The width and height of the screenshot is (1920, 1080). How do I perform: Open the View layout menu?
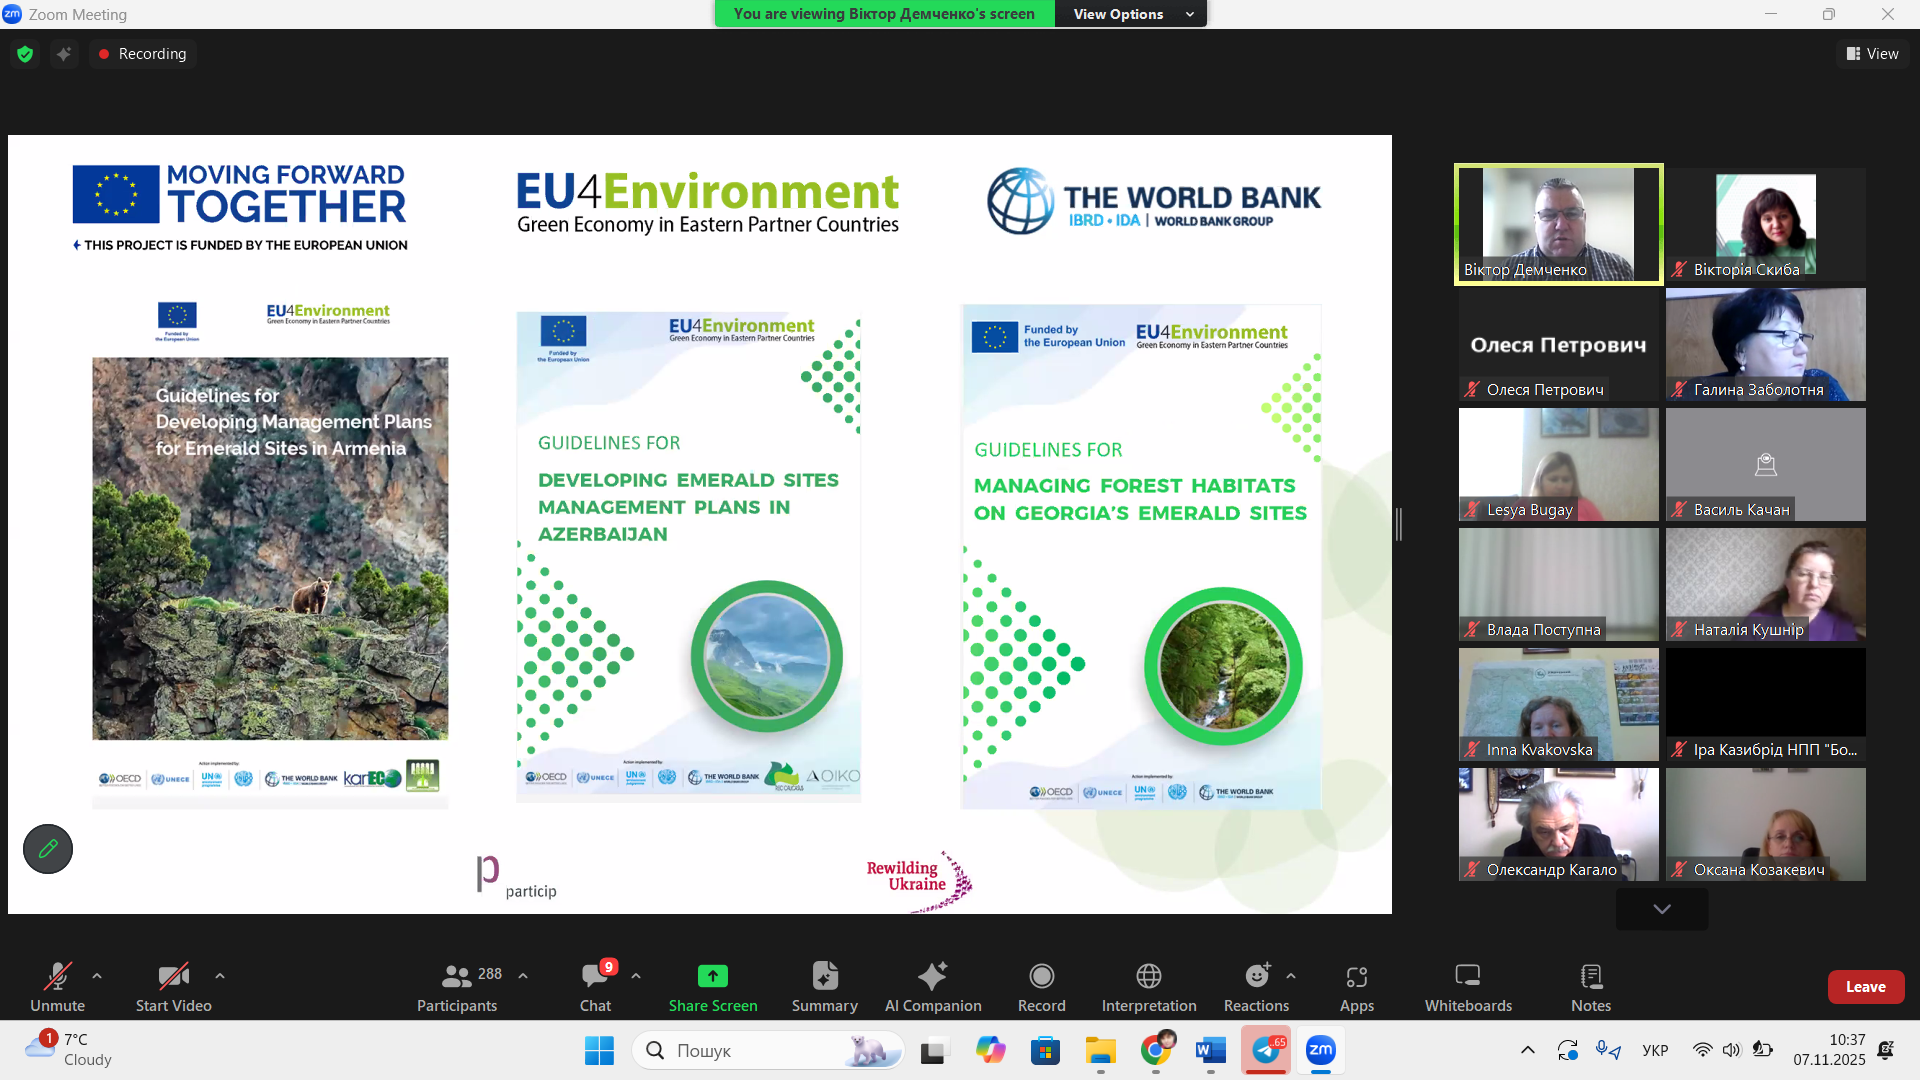click(1872, 54)
